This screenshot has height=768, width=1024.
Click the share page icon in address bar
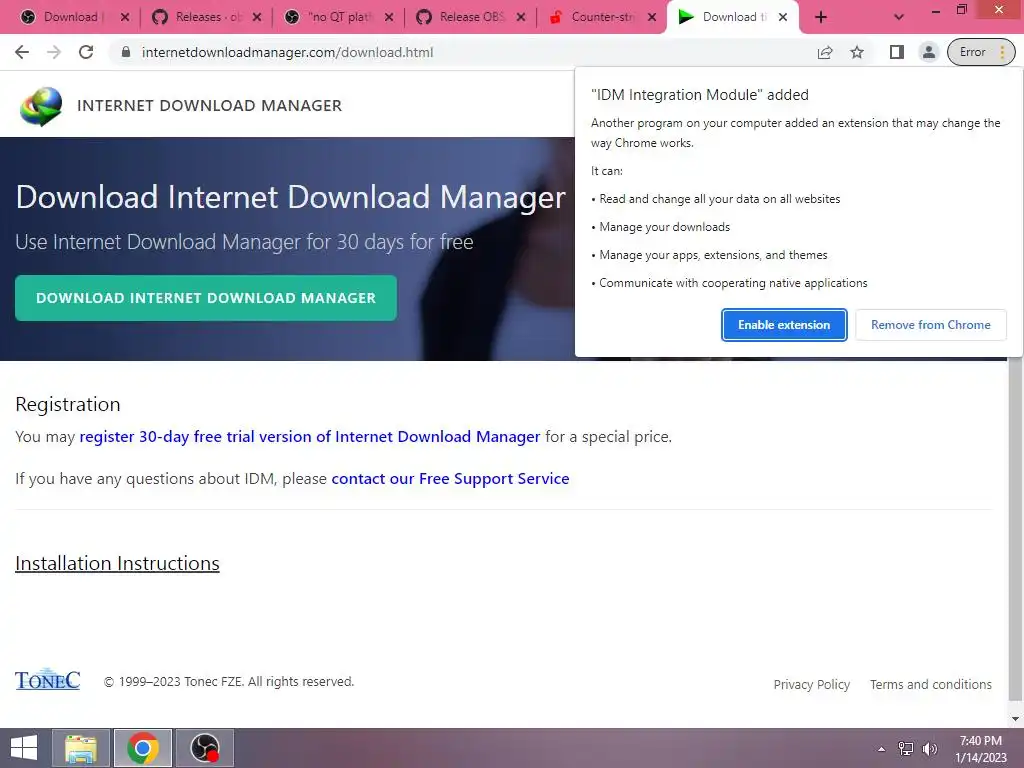click(825, 52)
